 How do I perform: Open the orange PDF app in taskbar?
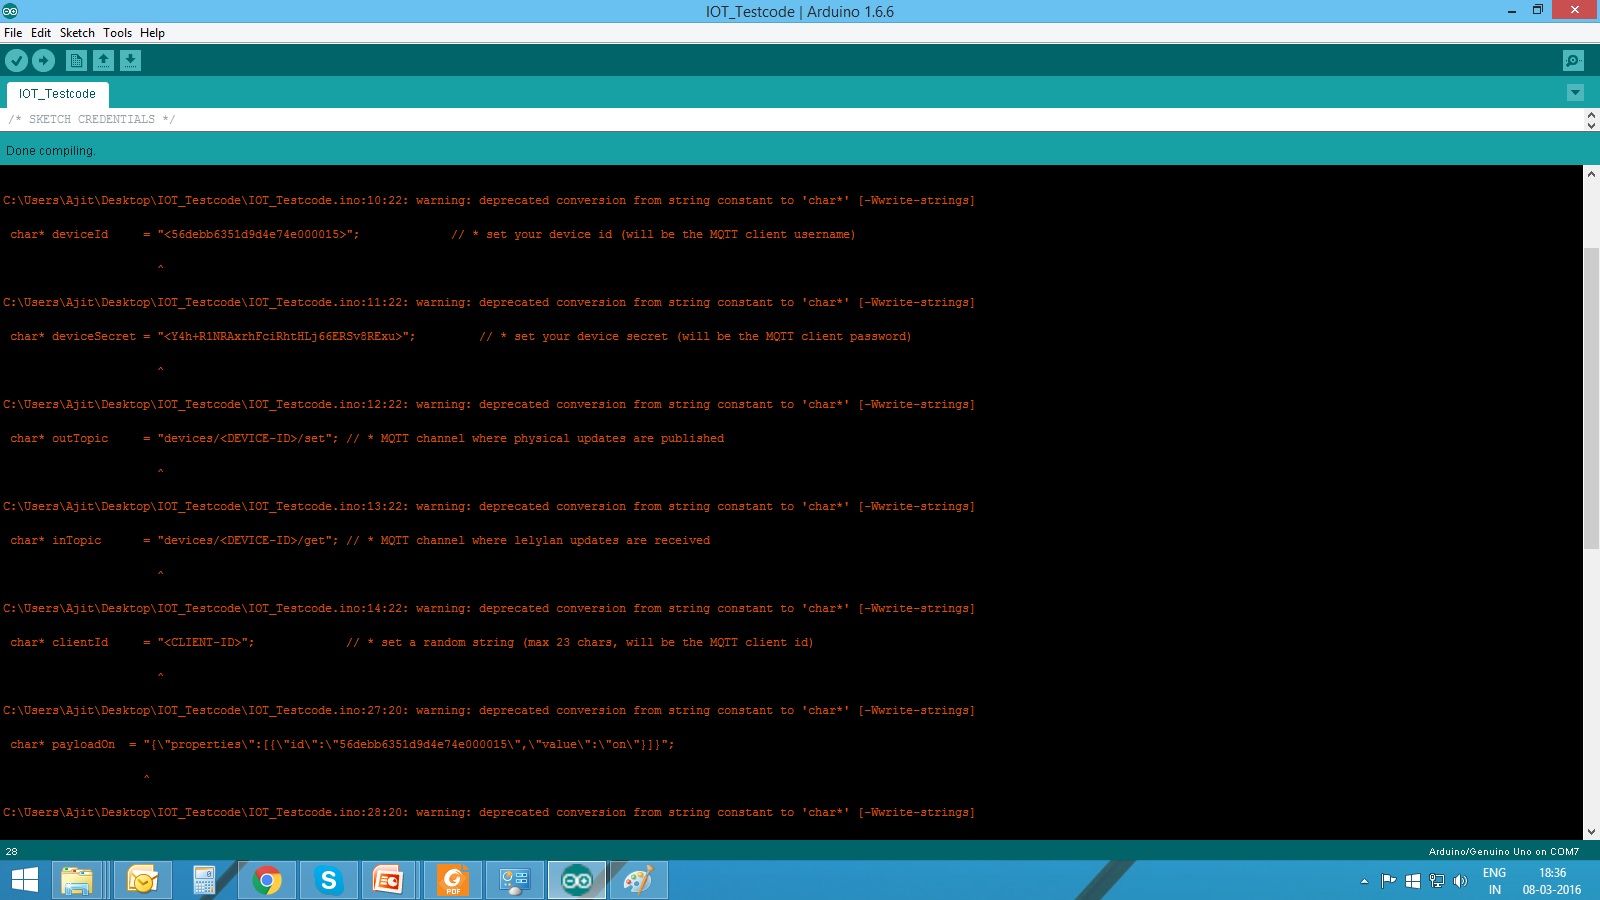(x=452, y=880)
